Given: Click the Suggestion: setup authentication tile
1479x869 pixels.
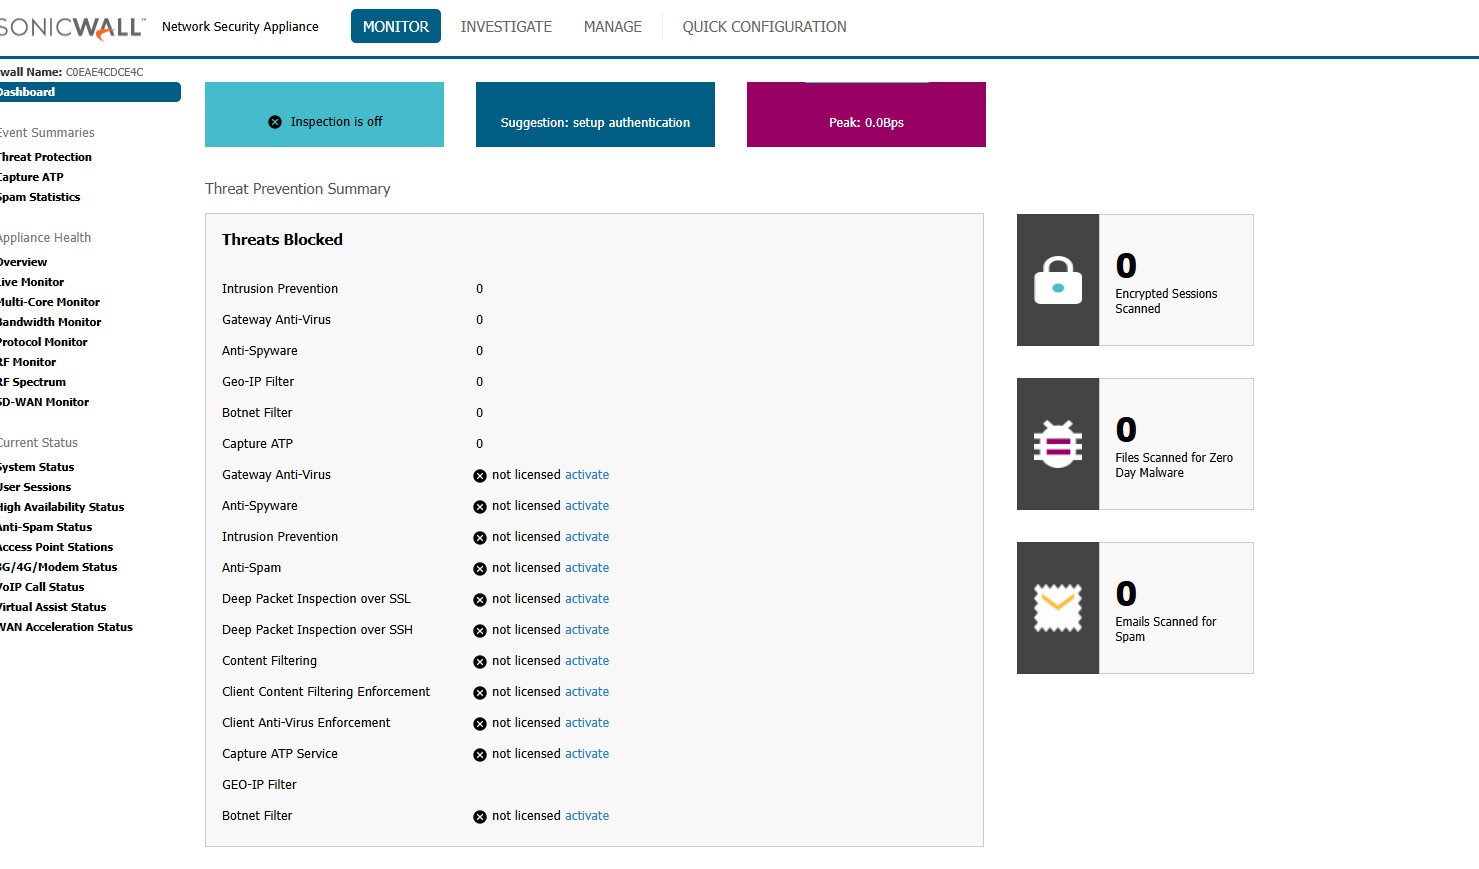Looking at the screenshot, I should [595, 114].
